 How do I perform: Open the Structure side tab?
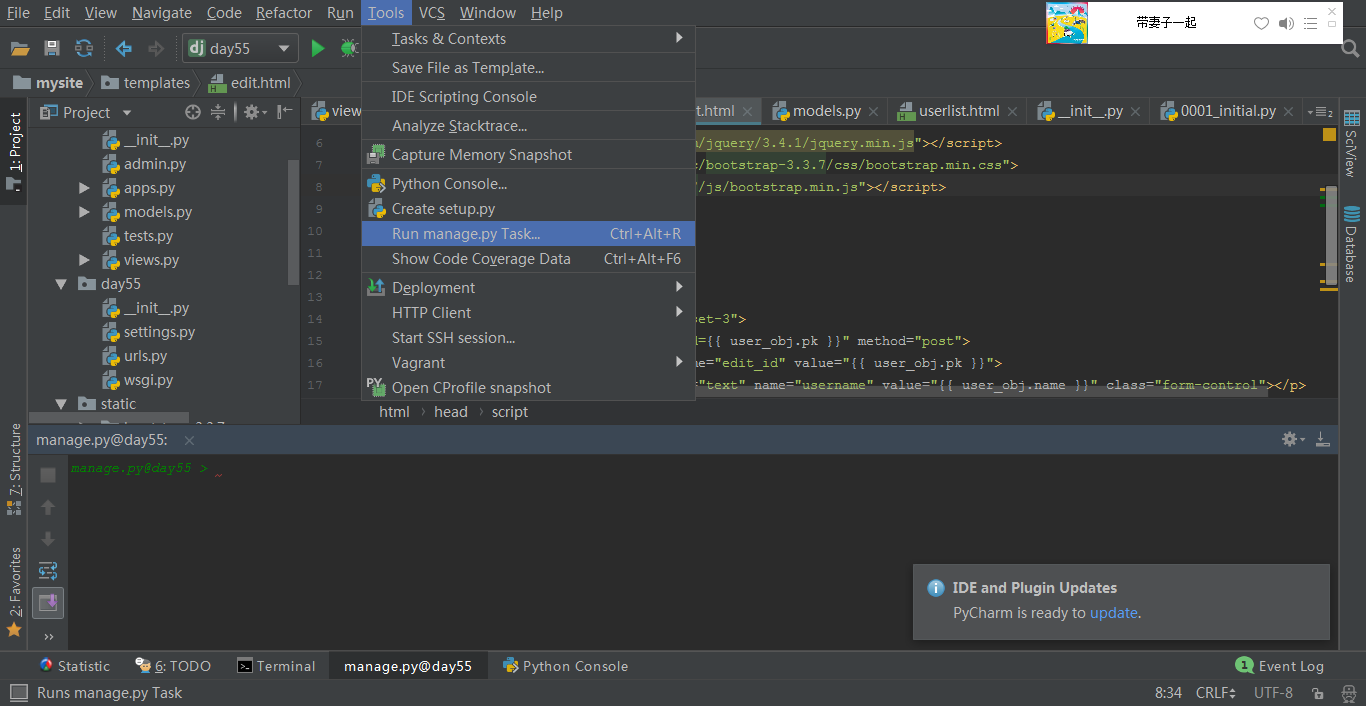click(x=14, y=469)
